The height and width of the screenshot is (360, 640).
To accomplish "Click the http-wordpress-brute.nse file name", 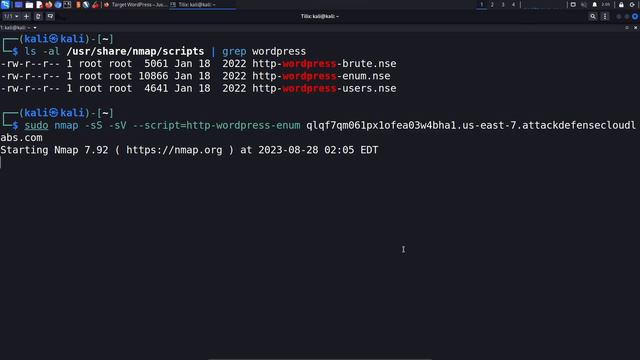I will [324, 64].
